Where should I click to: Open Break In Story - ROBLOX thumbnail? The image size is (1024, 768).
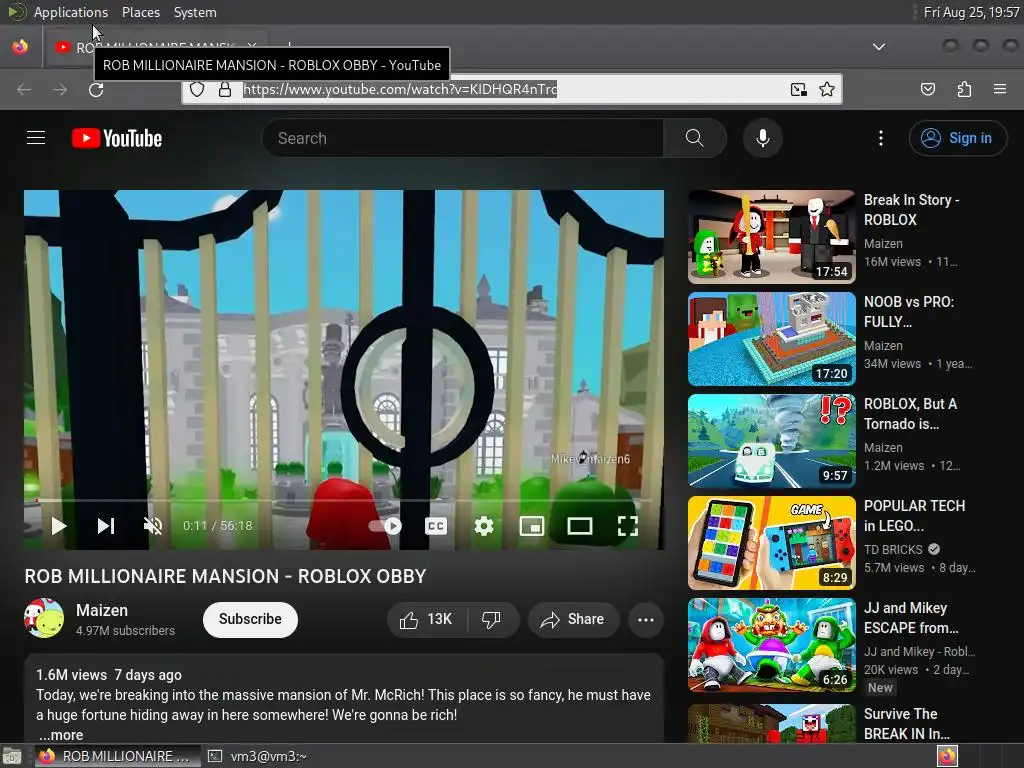(771, 236)
